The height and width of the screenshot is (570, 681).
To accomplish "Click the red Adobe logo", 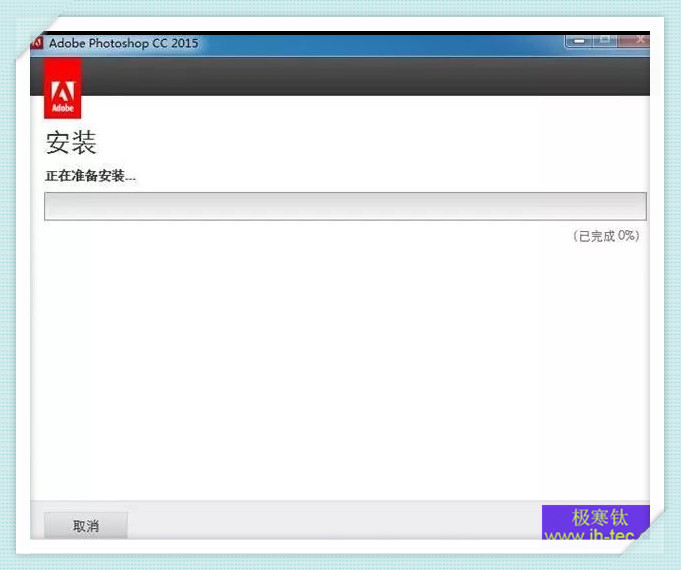I will point(63,88).
